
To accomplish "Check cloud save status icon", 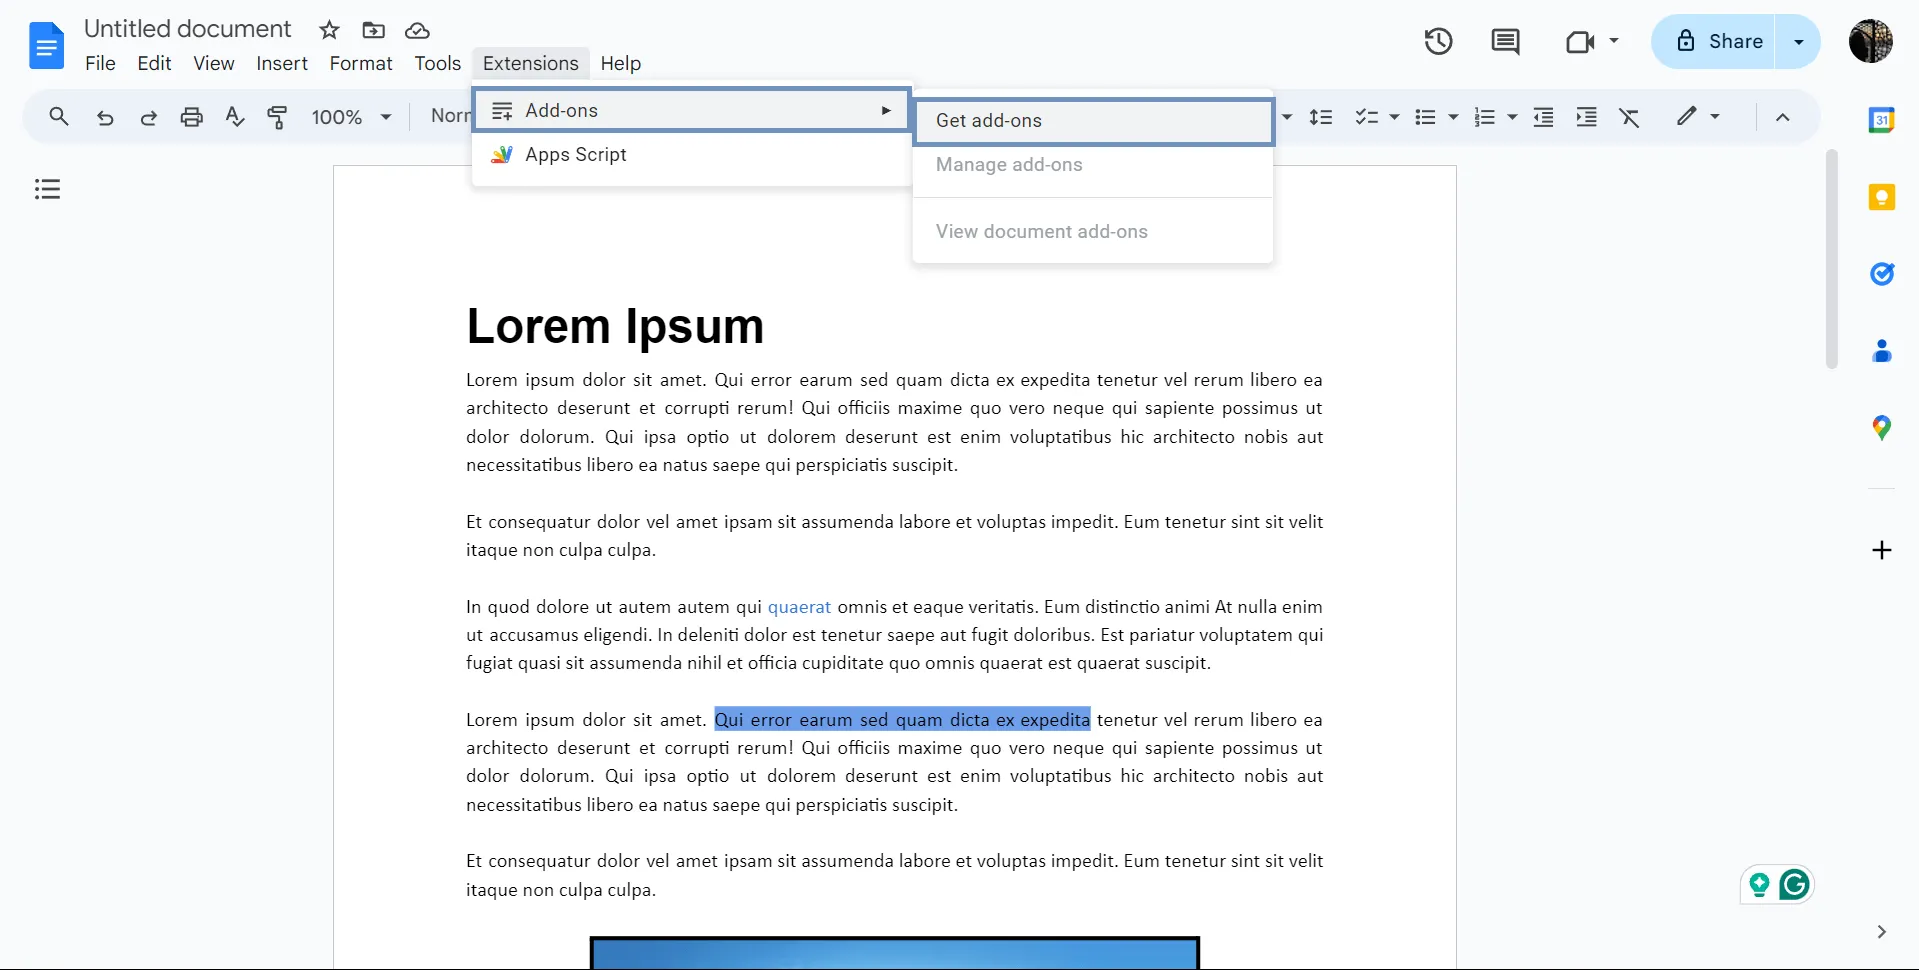I will (x=417, y=31).
